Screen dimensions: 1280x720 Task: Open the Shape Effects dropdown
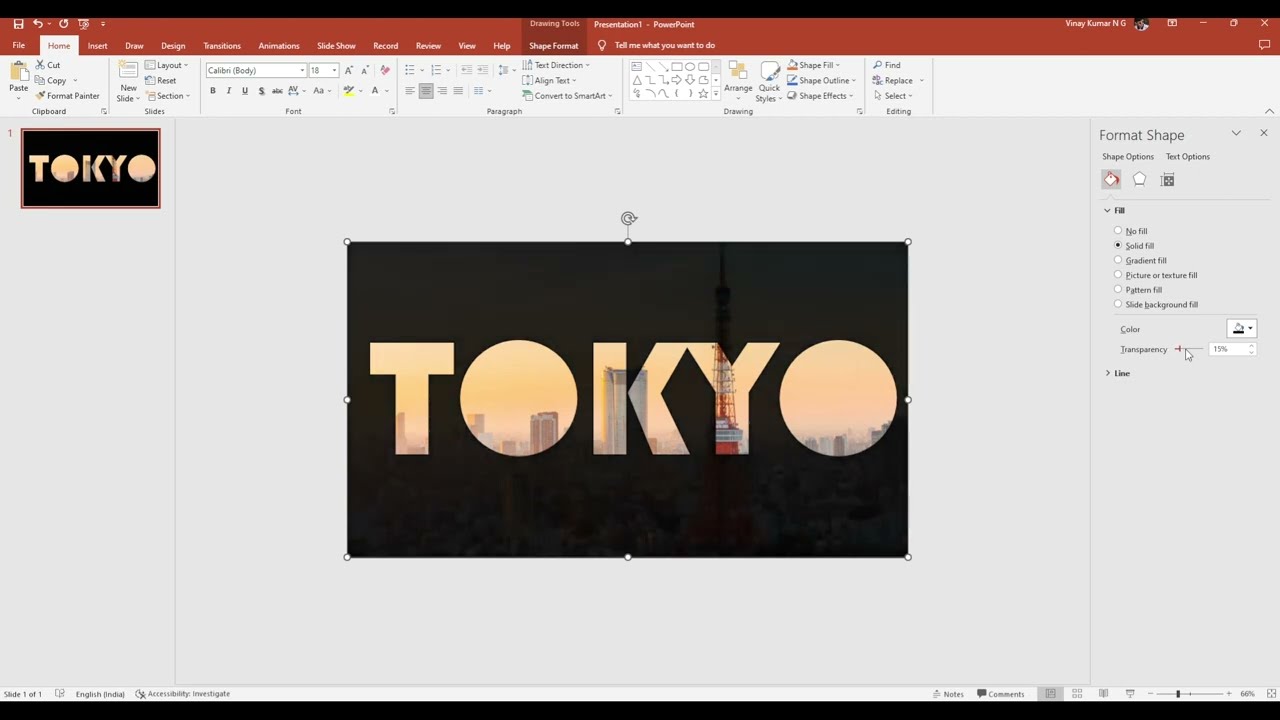tap(819, 96)
